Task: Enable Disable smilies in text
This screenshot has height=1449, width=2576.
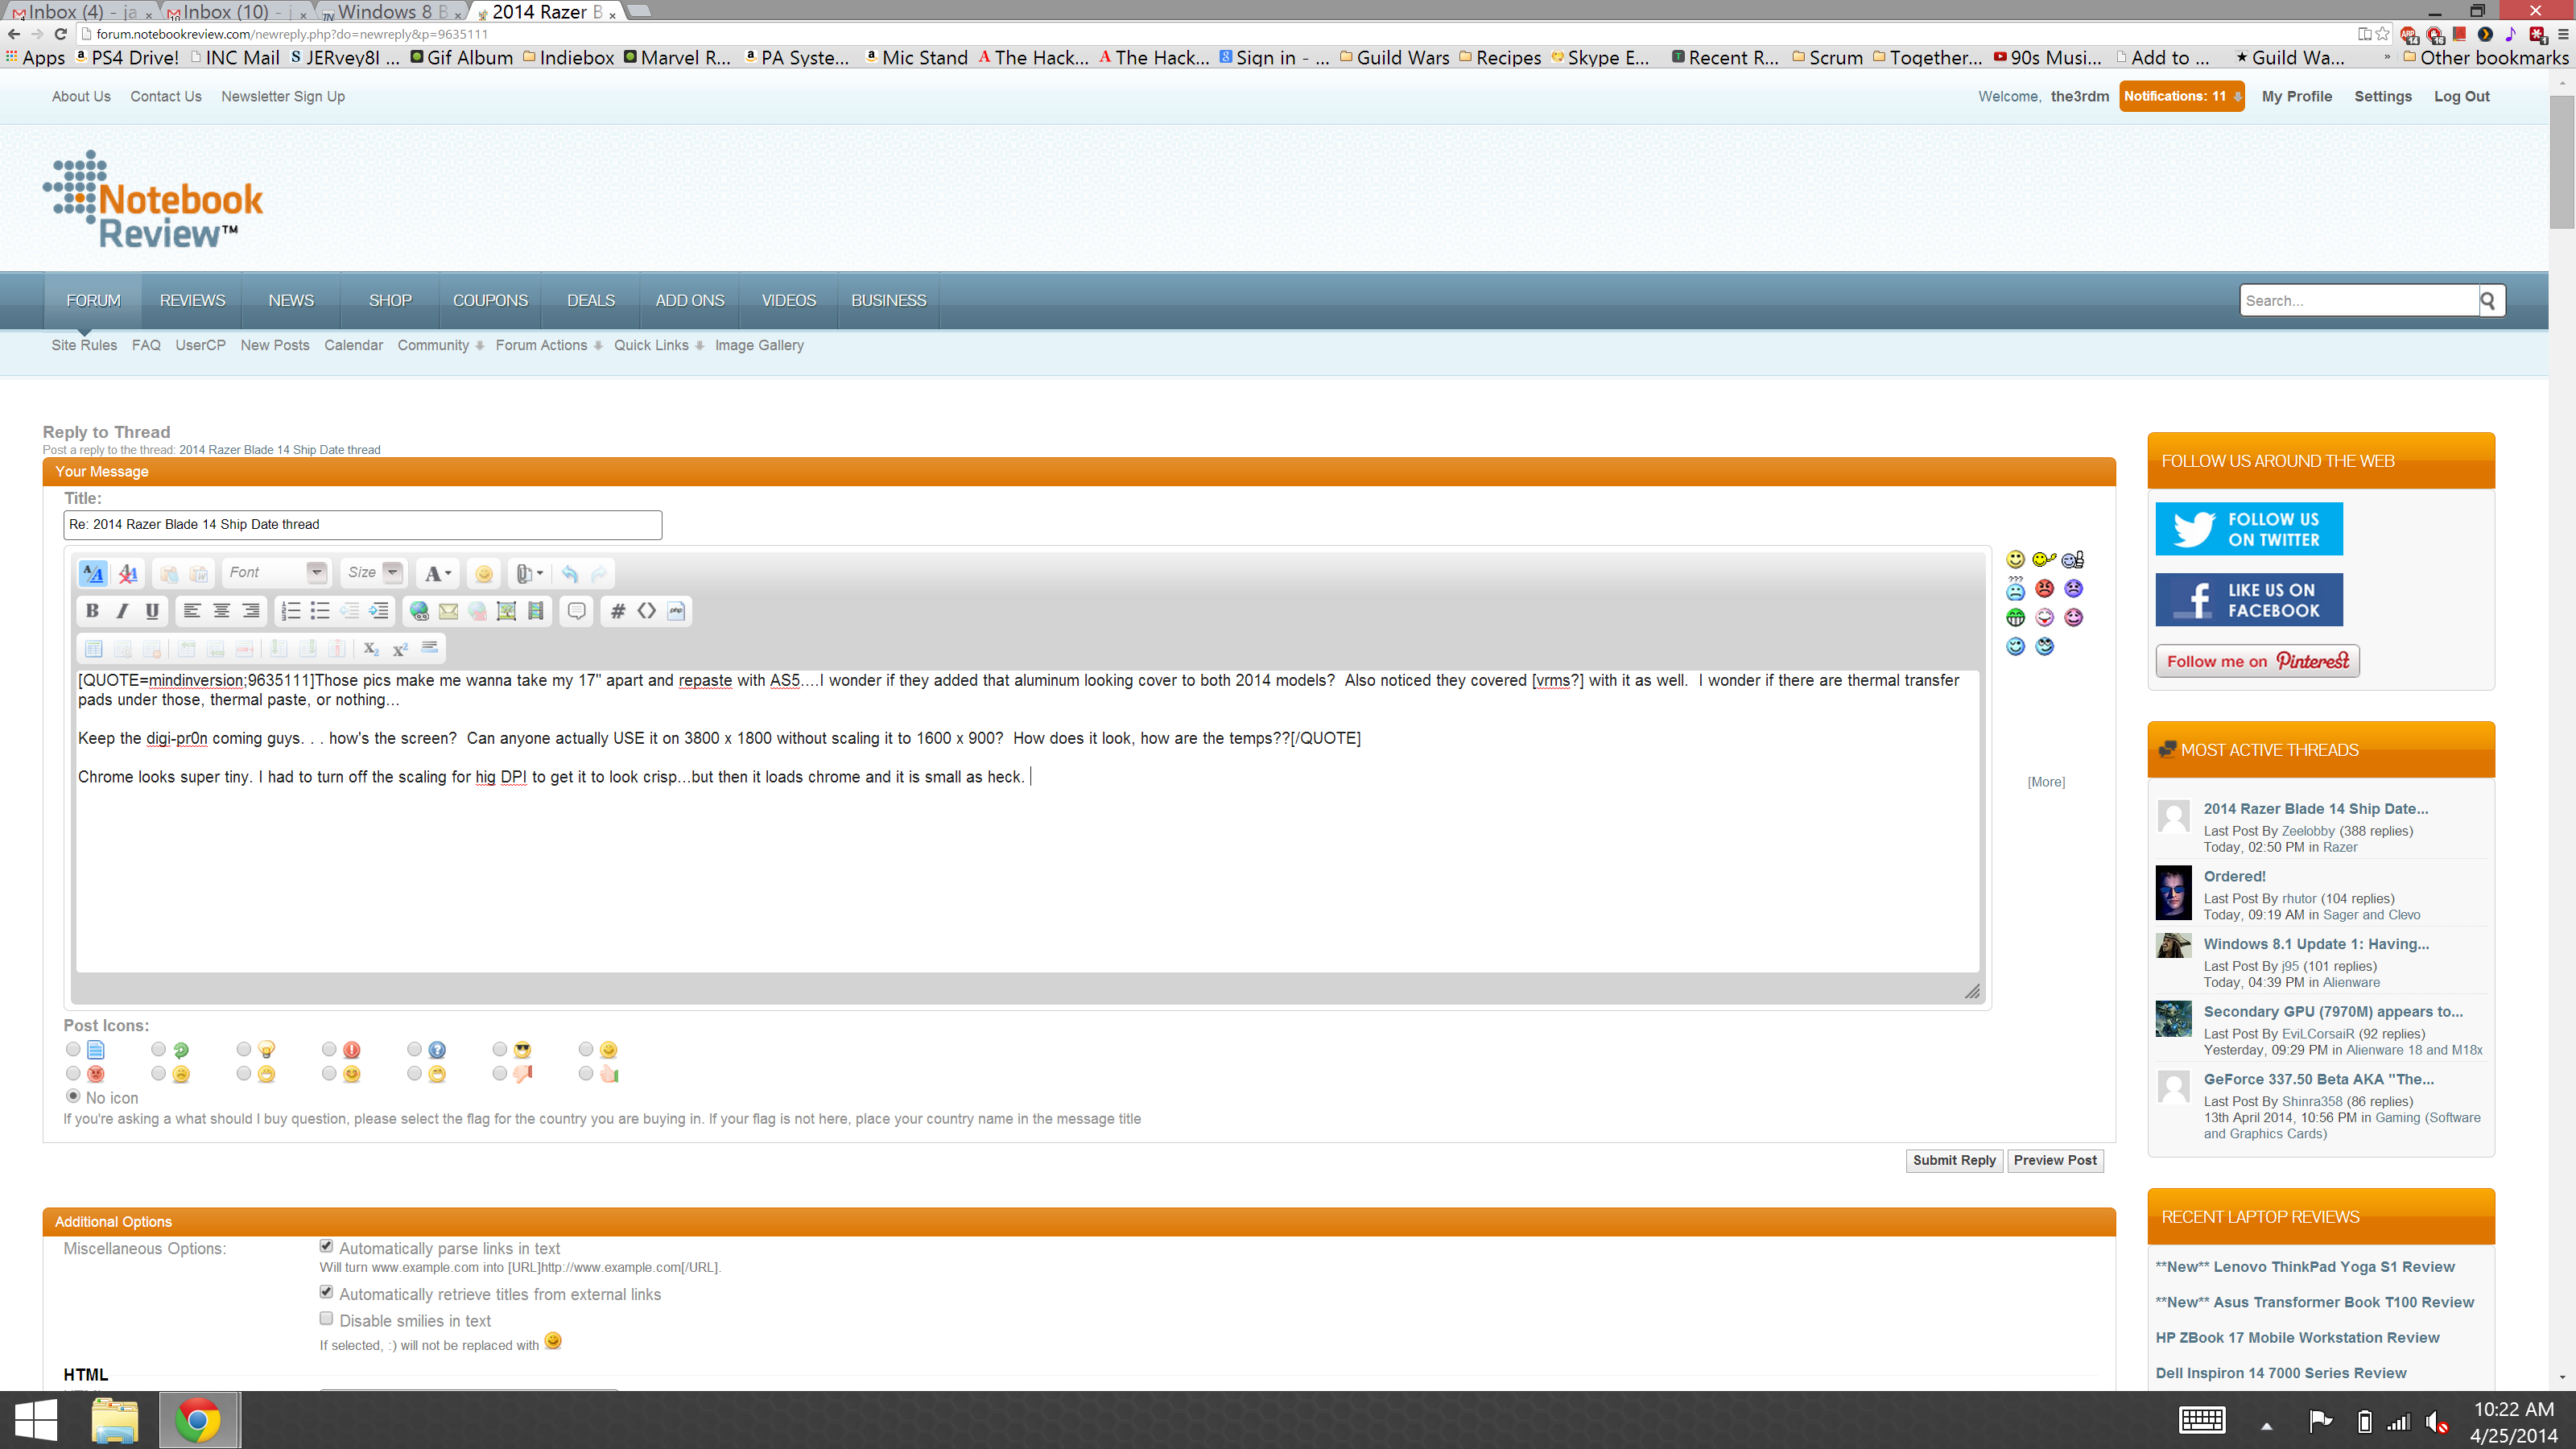Action: pyautogui.click(x=326, y=1319)
